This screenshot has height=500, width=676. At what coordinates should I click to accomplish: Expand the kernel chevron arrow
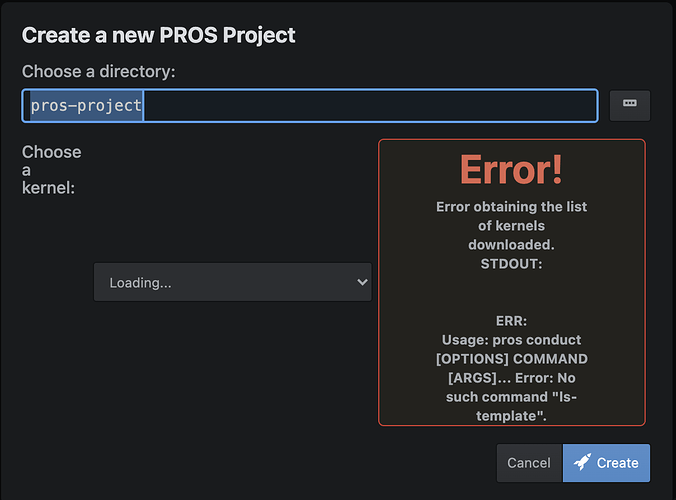362,282
